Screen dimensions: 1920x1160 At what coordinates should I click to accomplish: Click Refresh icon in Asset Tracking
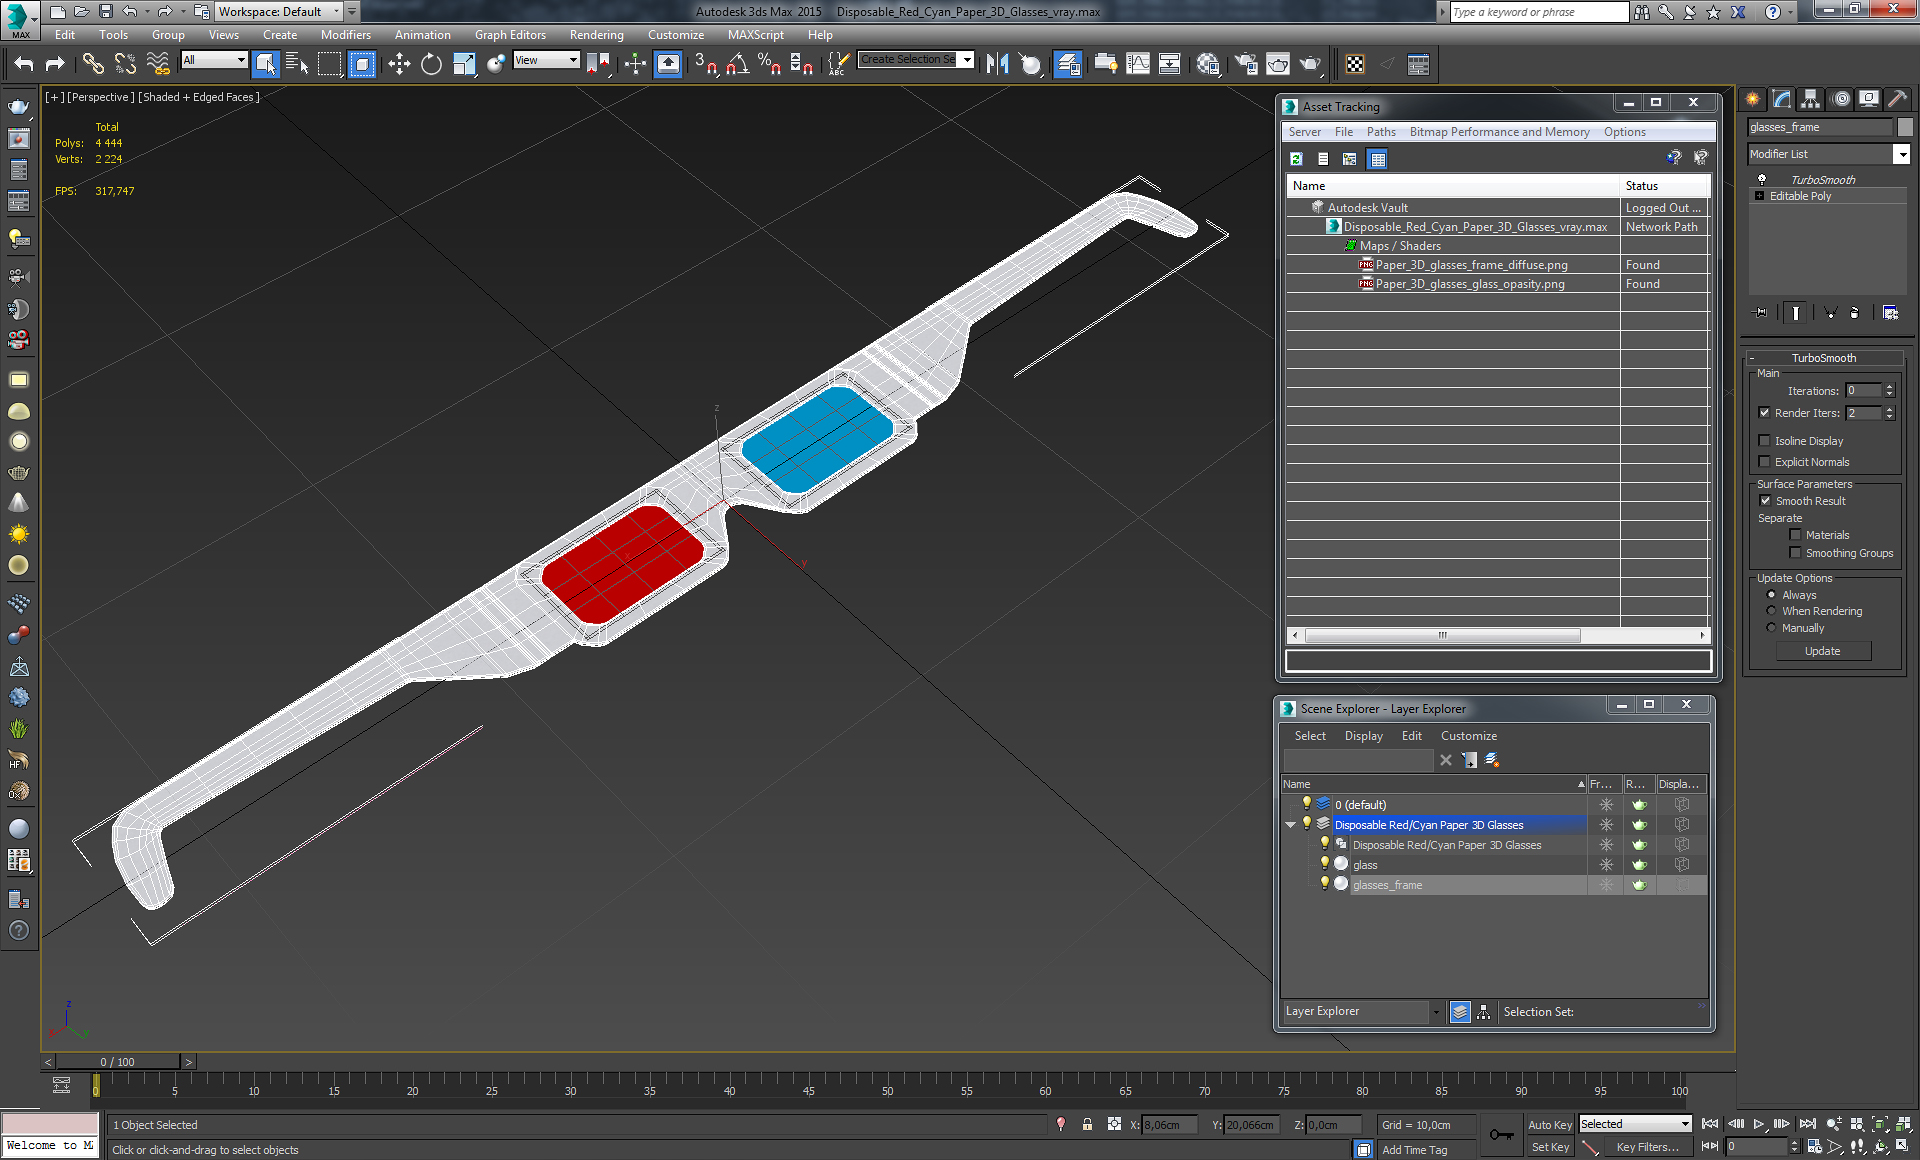tap(1297, 159)
